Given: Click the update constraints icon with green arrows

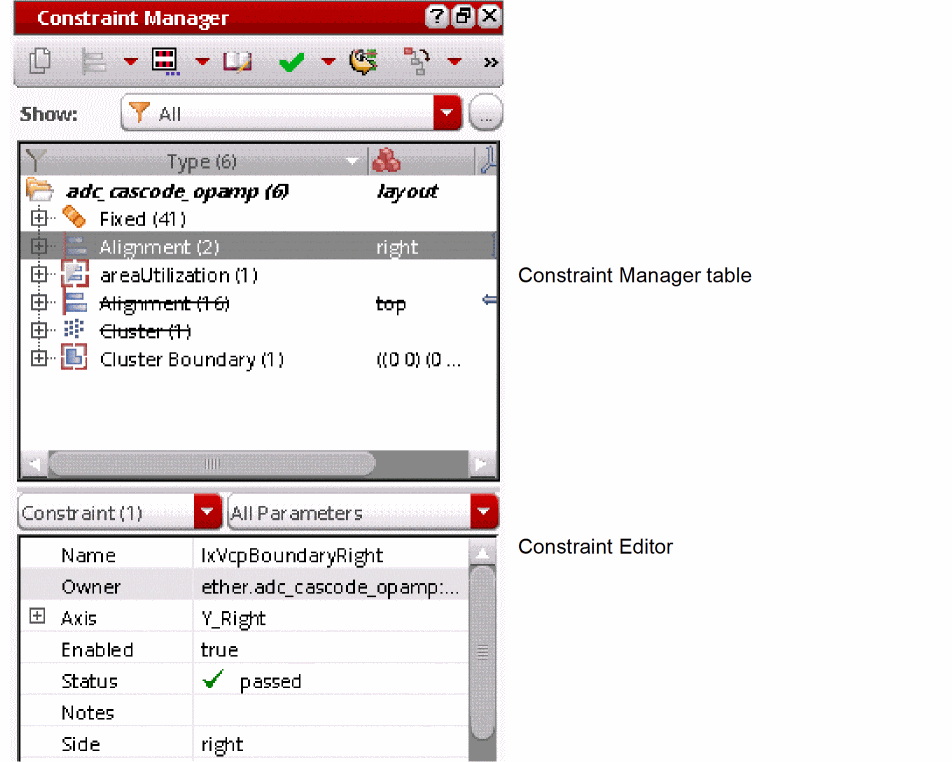Looking at the screenshot, I should point(363,61).
